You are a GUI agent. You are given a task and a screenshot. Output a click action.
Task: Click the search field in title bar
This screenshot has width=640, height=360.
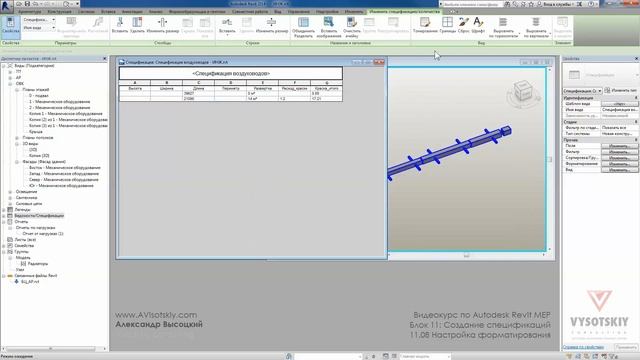[471, 4]
